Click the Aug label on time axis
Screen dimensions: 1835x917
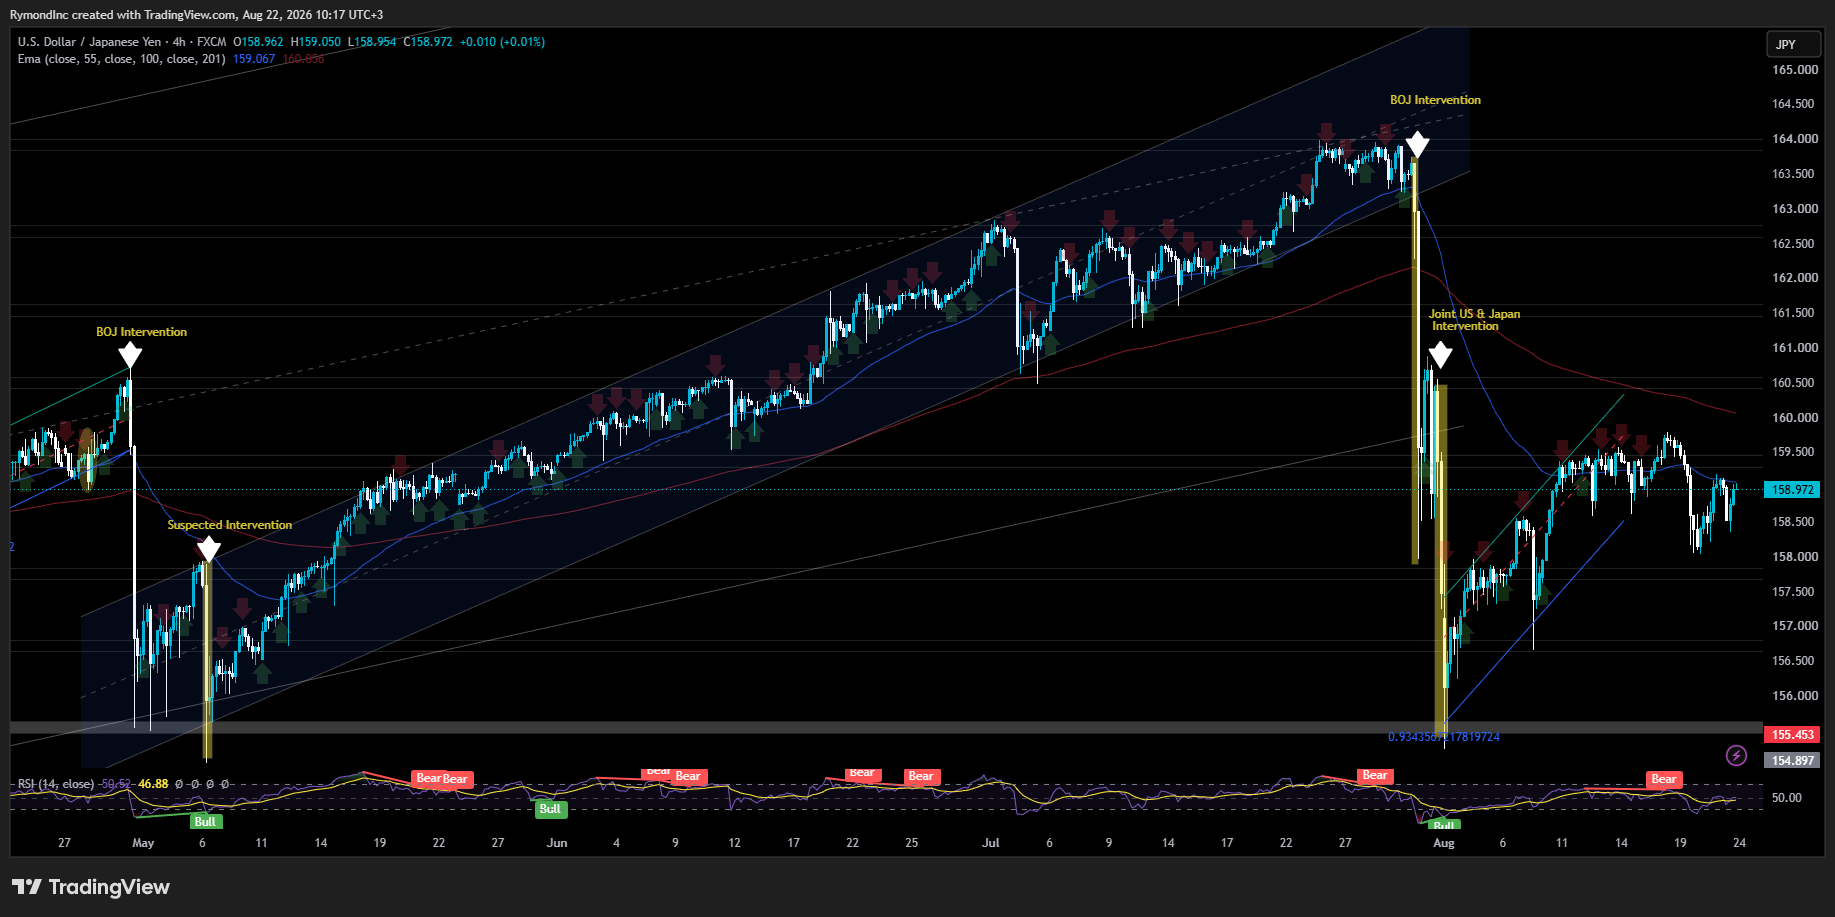point(1443,843)
